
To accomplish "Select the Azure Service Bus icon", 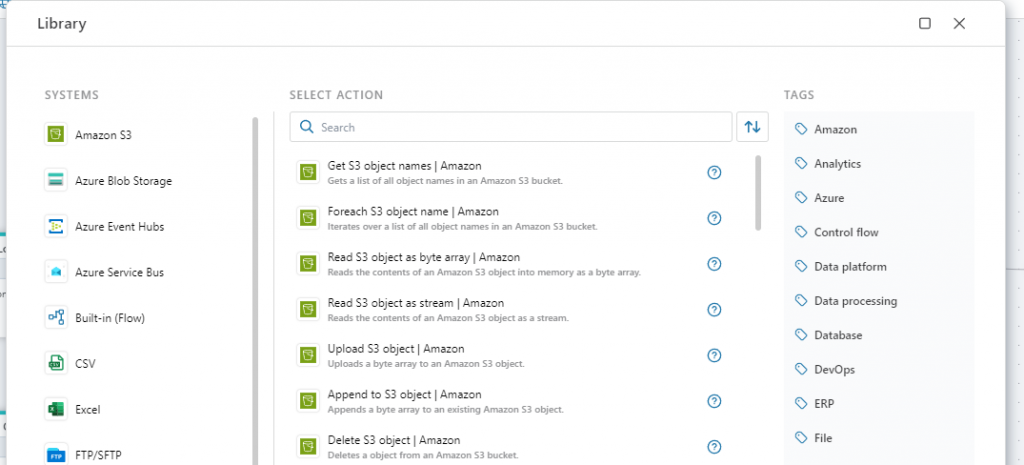I will (55, 272).
